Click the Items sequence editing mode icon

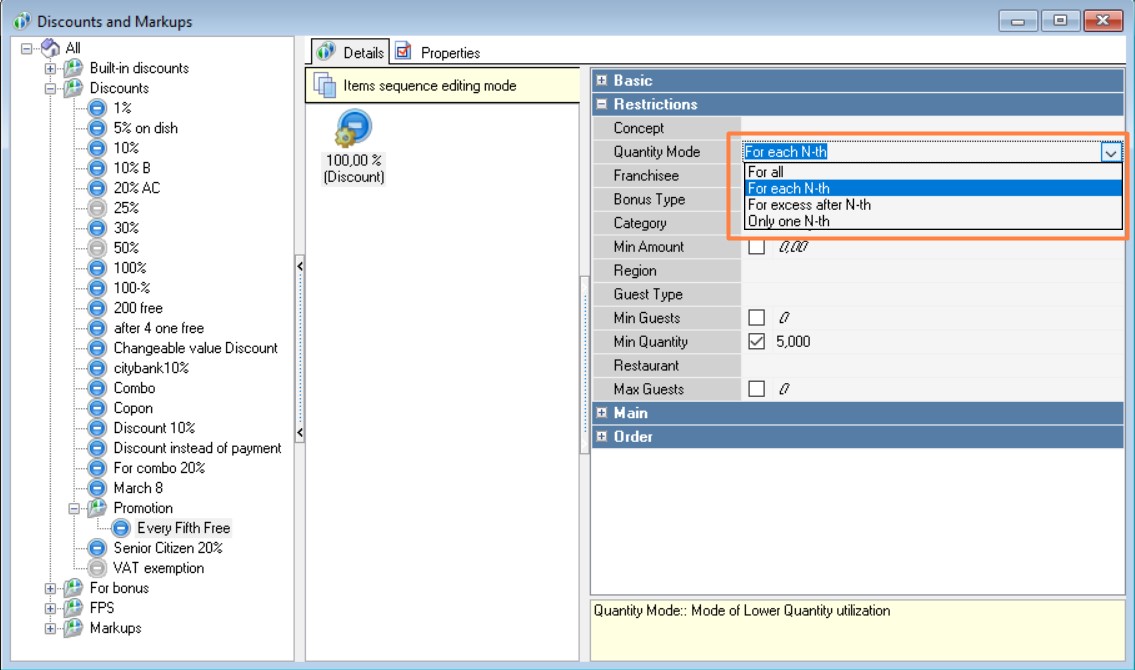(x=324, y=86)
